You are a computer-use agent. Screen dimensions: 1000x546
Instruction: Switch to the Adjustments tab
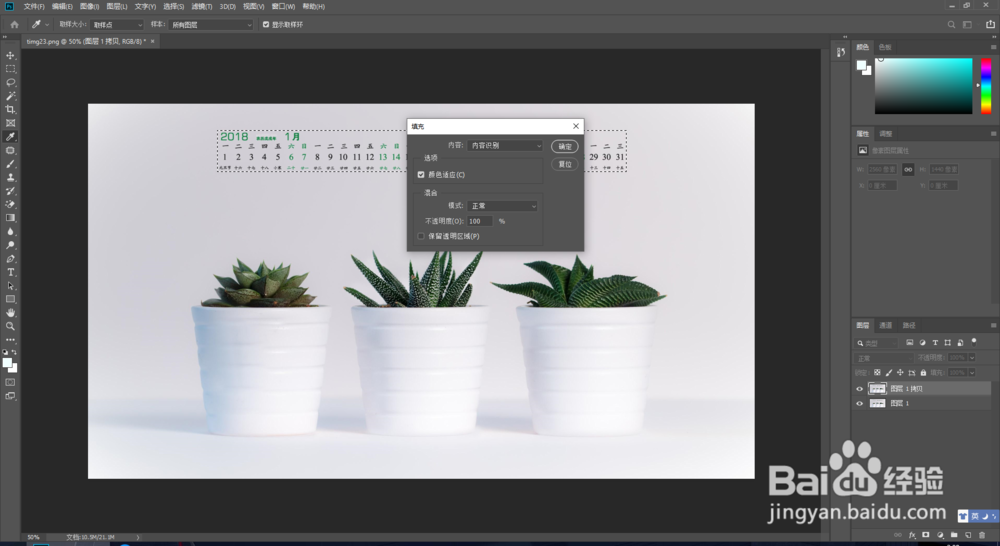coord(886,134)
